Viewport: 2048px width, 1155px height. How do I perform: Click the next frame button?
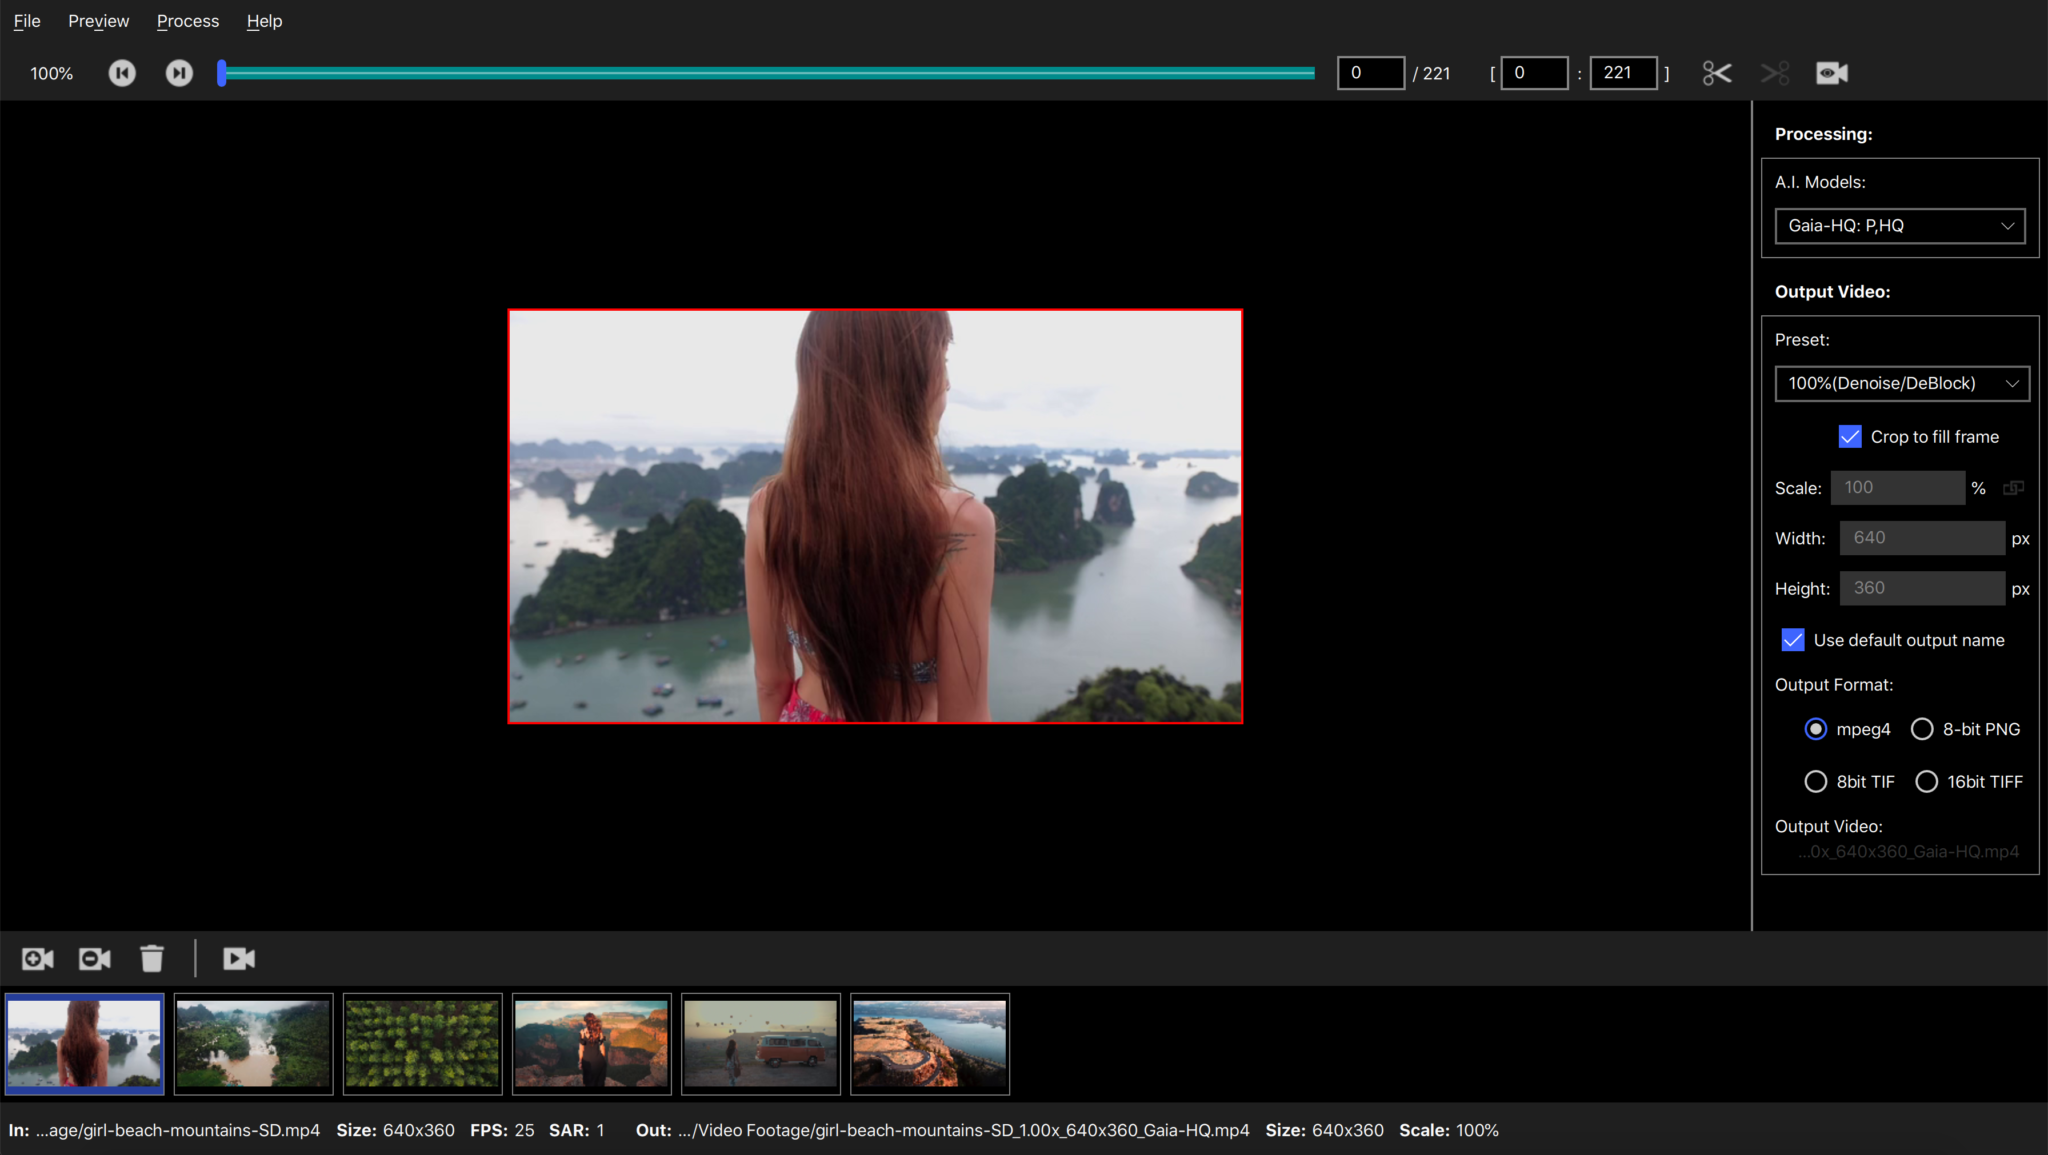pyautogui.click(x=179, y=73)
